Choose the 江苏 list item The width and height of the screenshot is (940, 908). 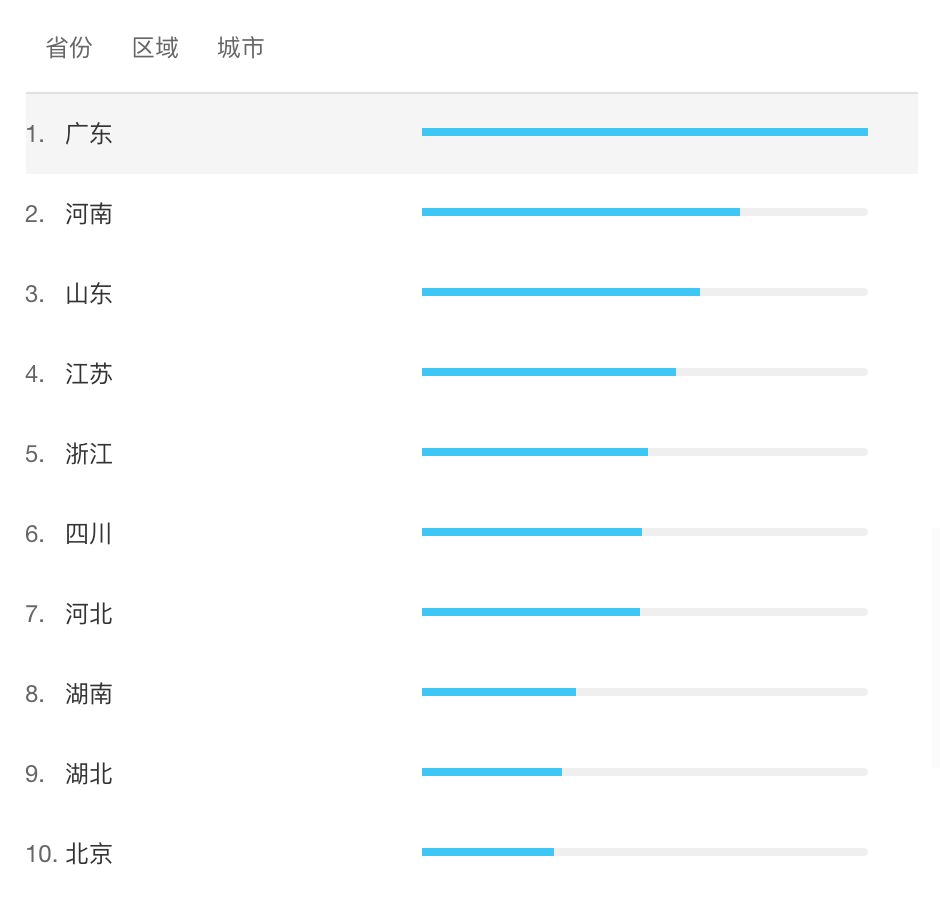[89, 374]
